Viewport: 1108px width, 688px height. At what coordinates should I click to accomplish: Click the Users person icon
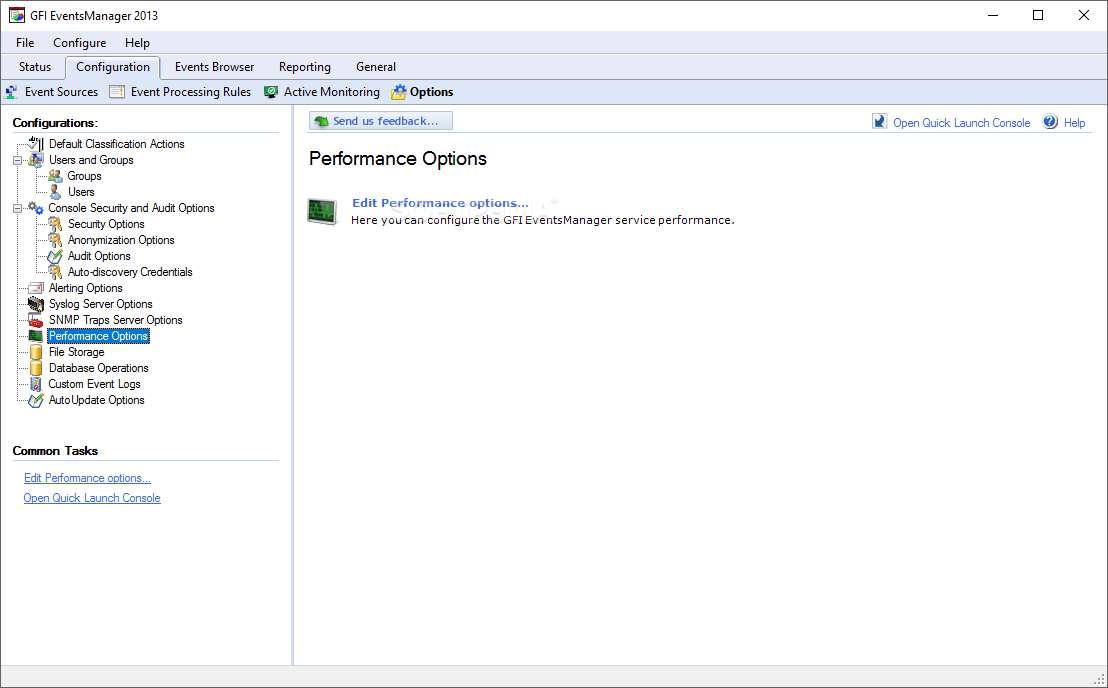coord(55,191)
